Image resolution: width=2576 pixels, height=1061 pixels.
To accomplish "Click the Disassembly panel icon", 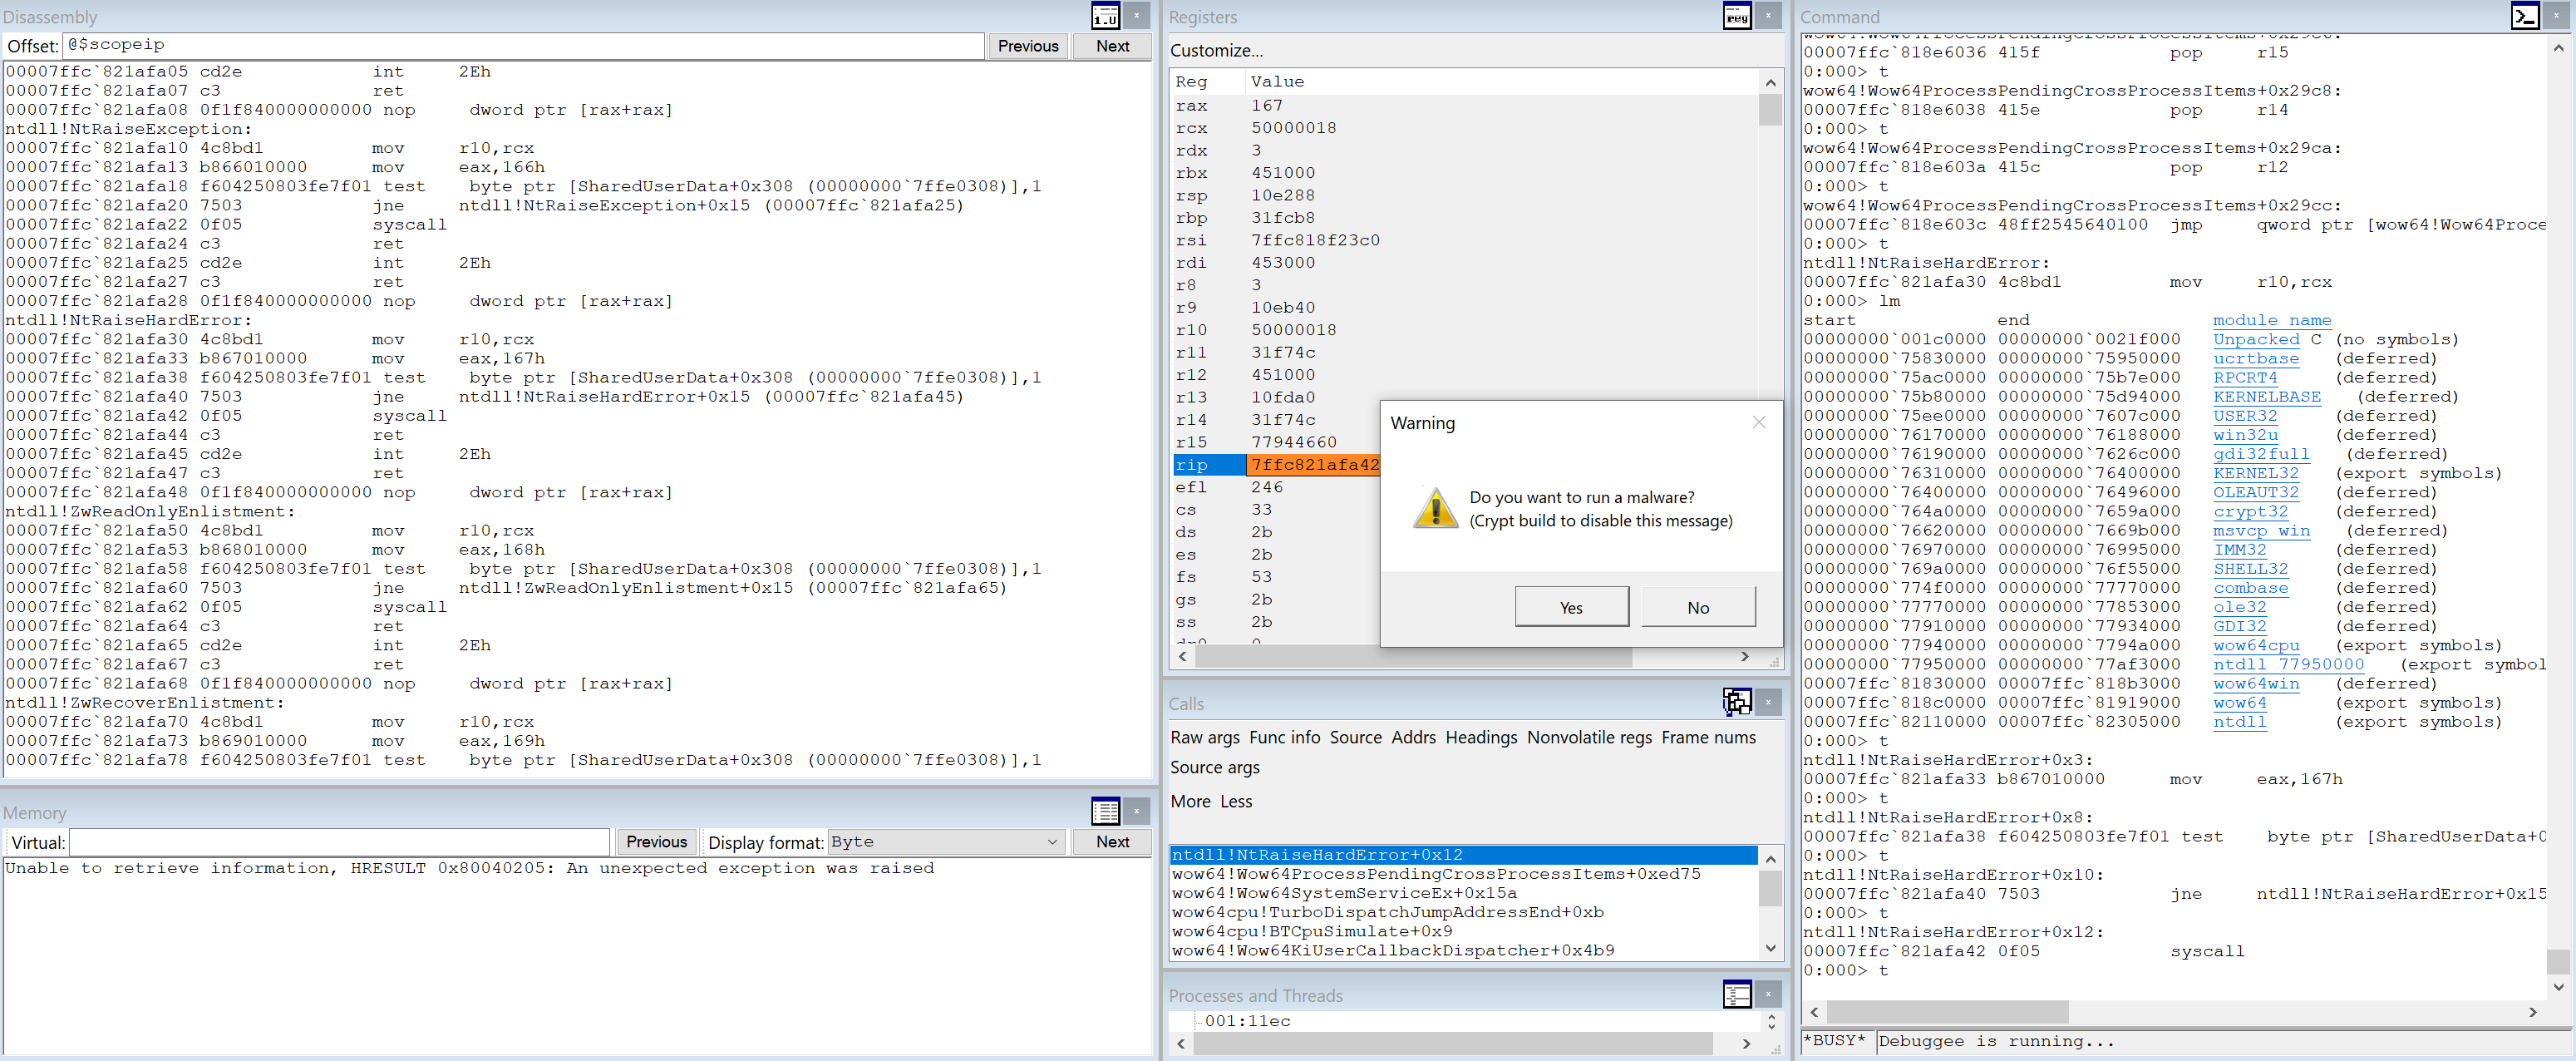I will pyautogui.click(x=1105, y=16).
